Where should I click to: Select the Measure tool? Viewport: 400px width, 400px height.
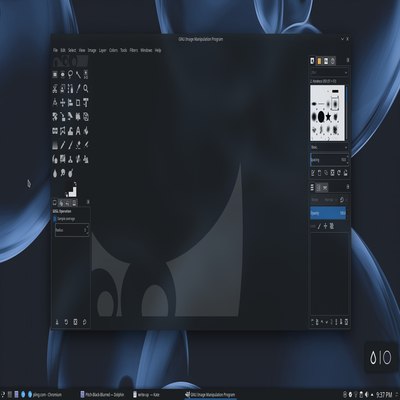point(55,103)
